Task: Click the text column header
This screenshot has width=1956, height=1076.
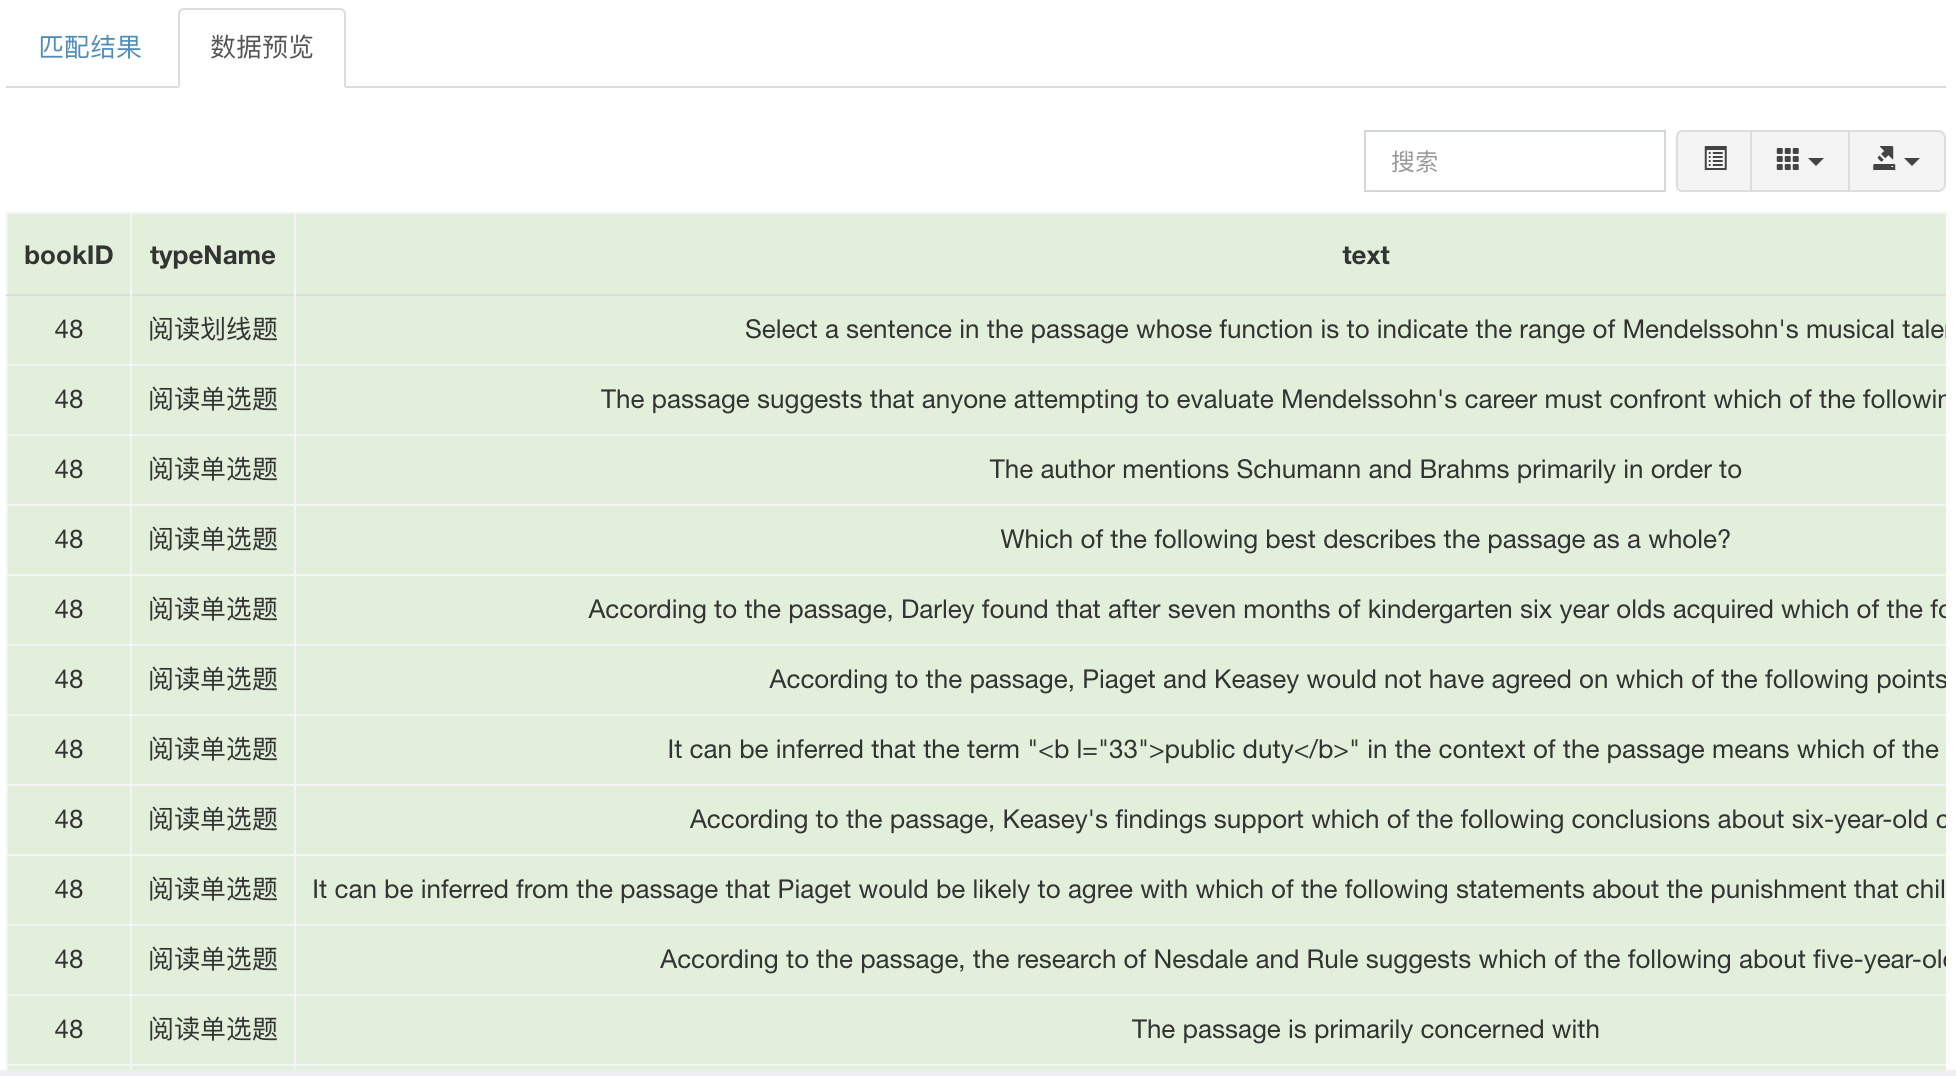Action: pos(1365,255)
